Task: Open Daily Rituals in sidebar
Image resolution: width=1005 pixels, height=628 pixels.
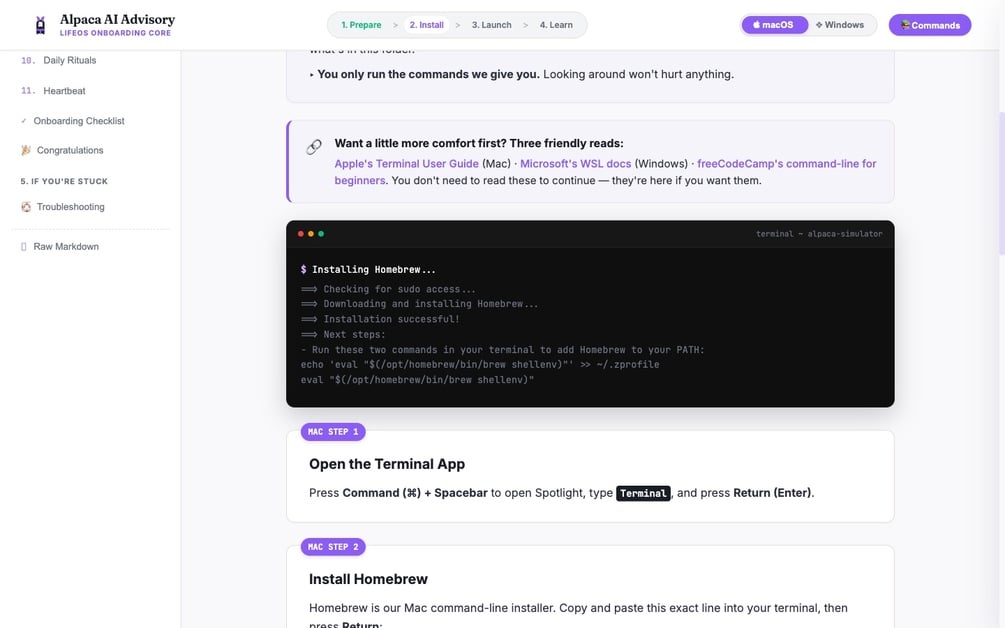Action: [x=69, y=60]
